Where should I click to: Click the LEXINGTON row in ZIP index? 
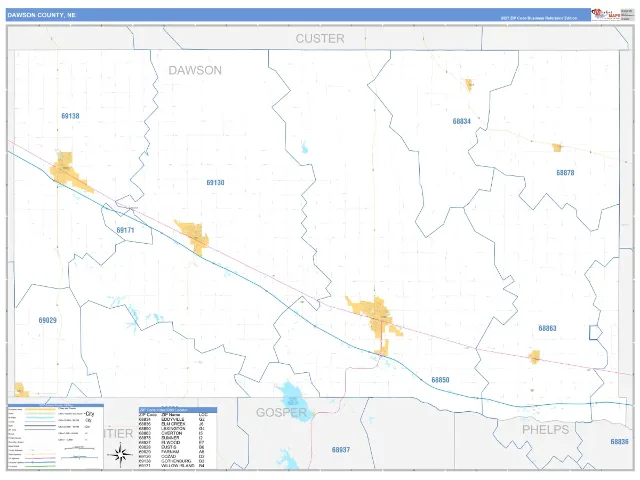[173, 429]
